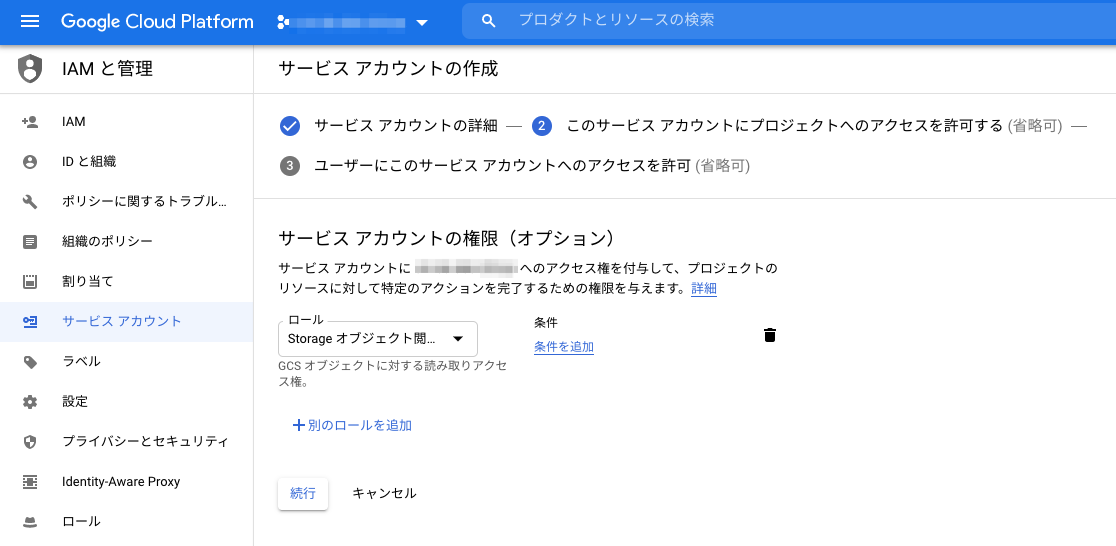This screenshot has height=546, width=1116.
Task: Click the 割り当て quota icon
Action: click(x=30, y=281)
